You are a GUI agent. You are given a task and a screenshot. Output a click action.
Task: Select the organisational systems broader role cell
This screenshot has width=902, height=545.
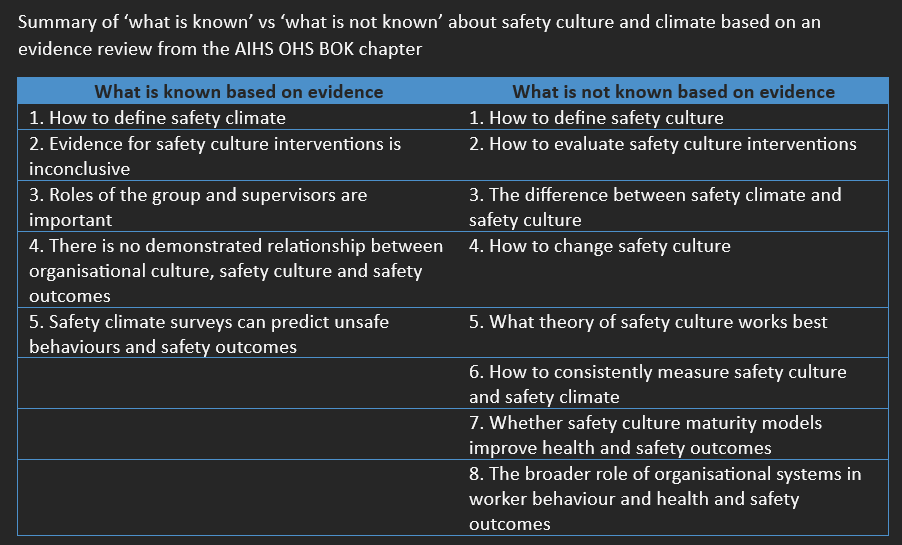665,498
